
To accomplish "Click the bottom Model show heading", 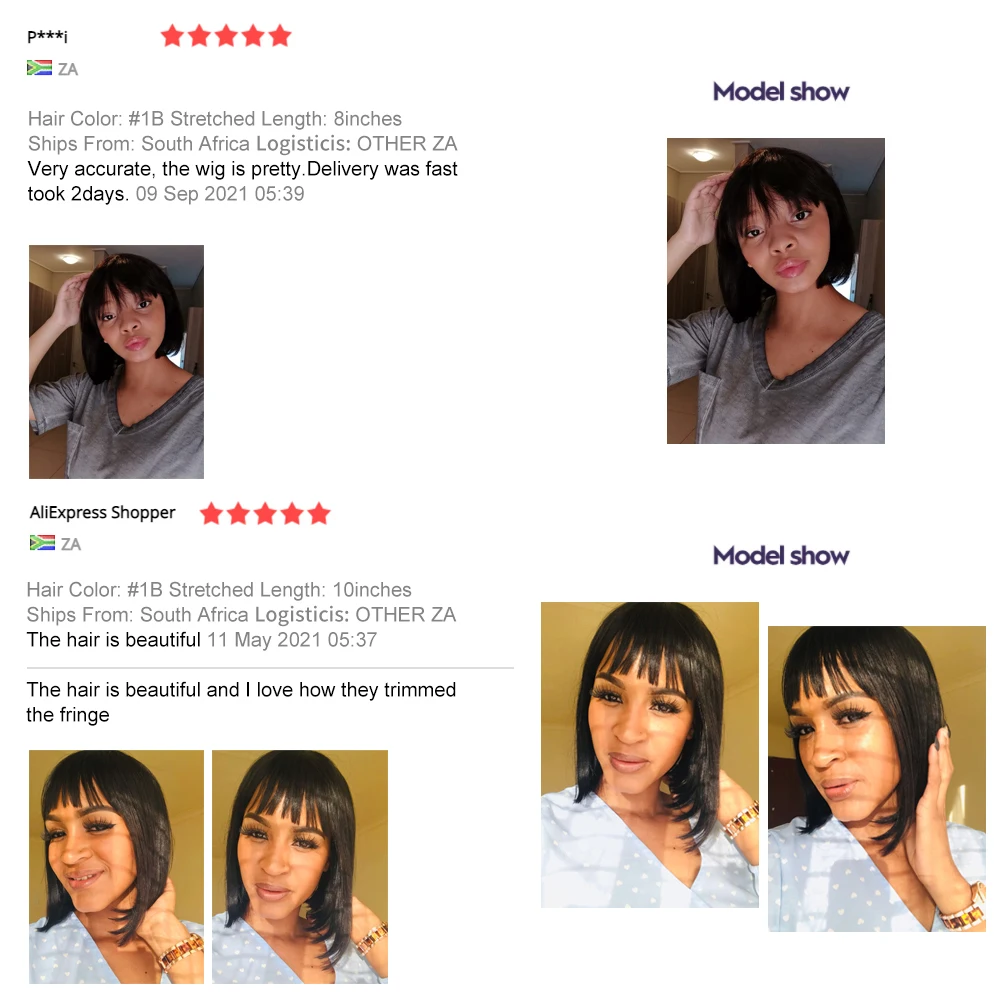I will 781,555.
